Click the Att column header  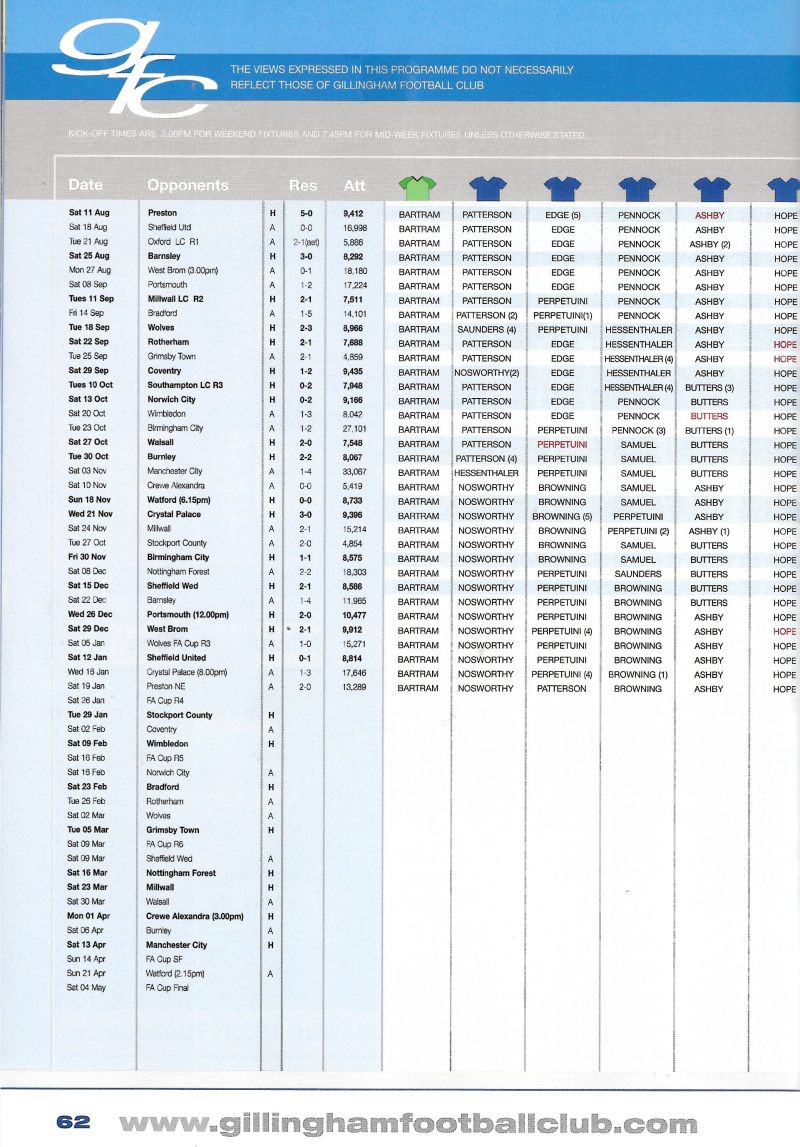tap(355, 186)
